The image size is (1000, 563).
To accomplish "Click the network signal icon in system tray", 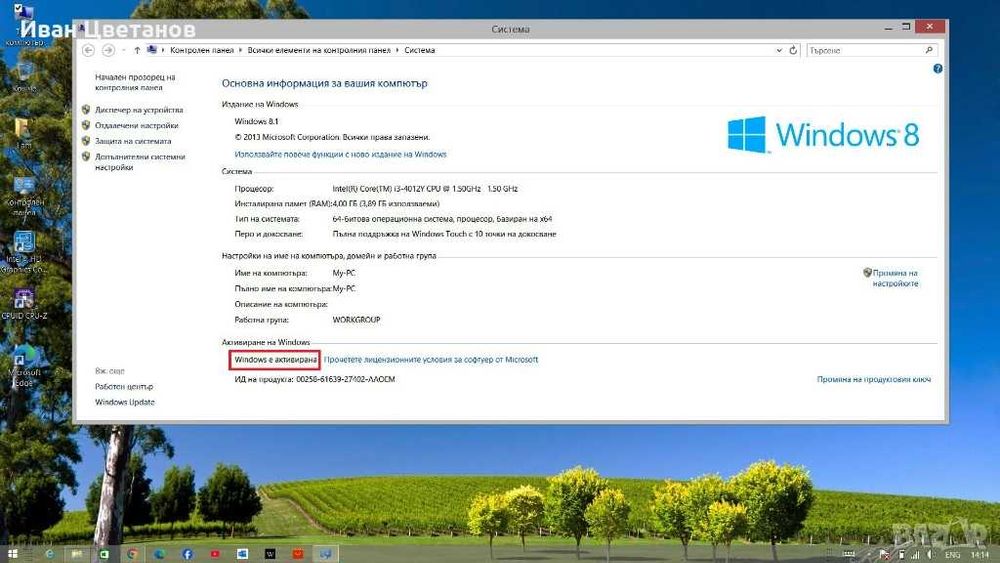I will point(915,555).
